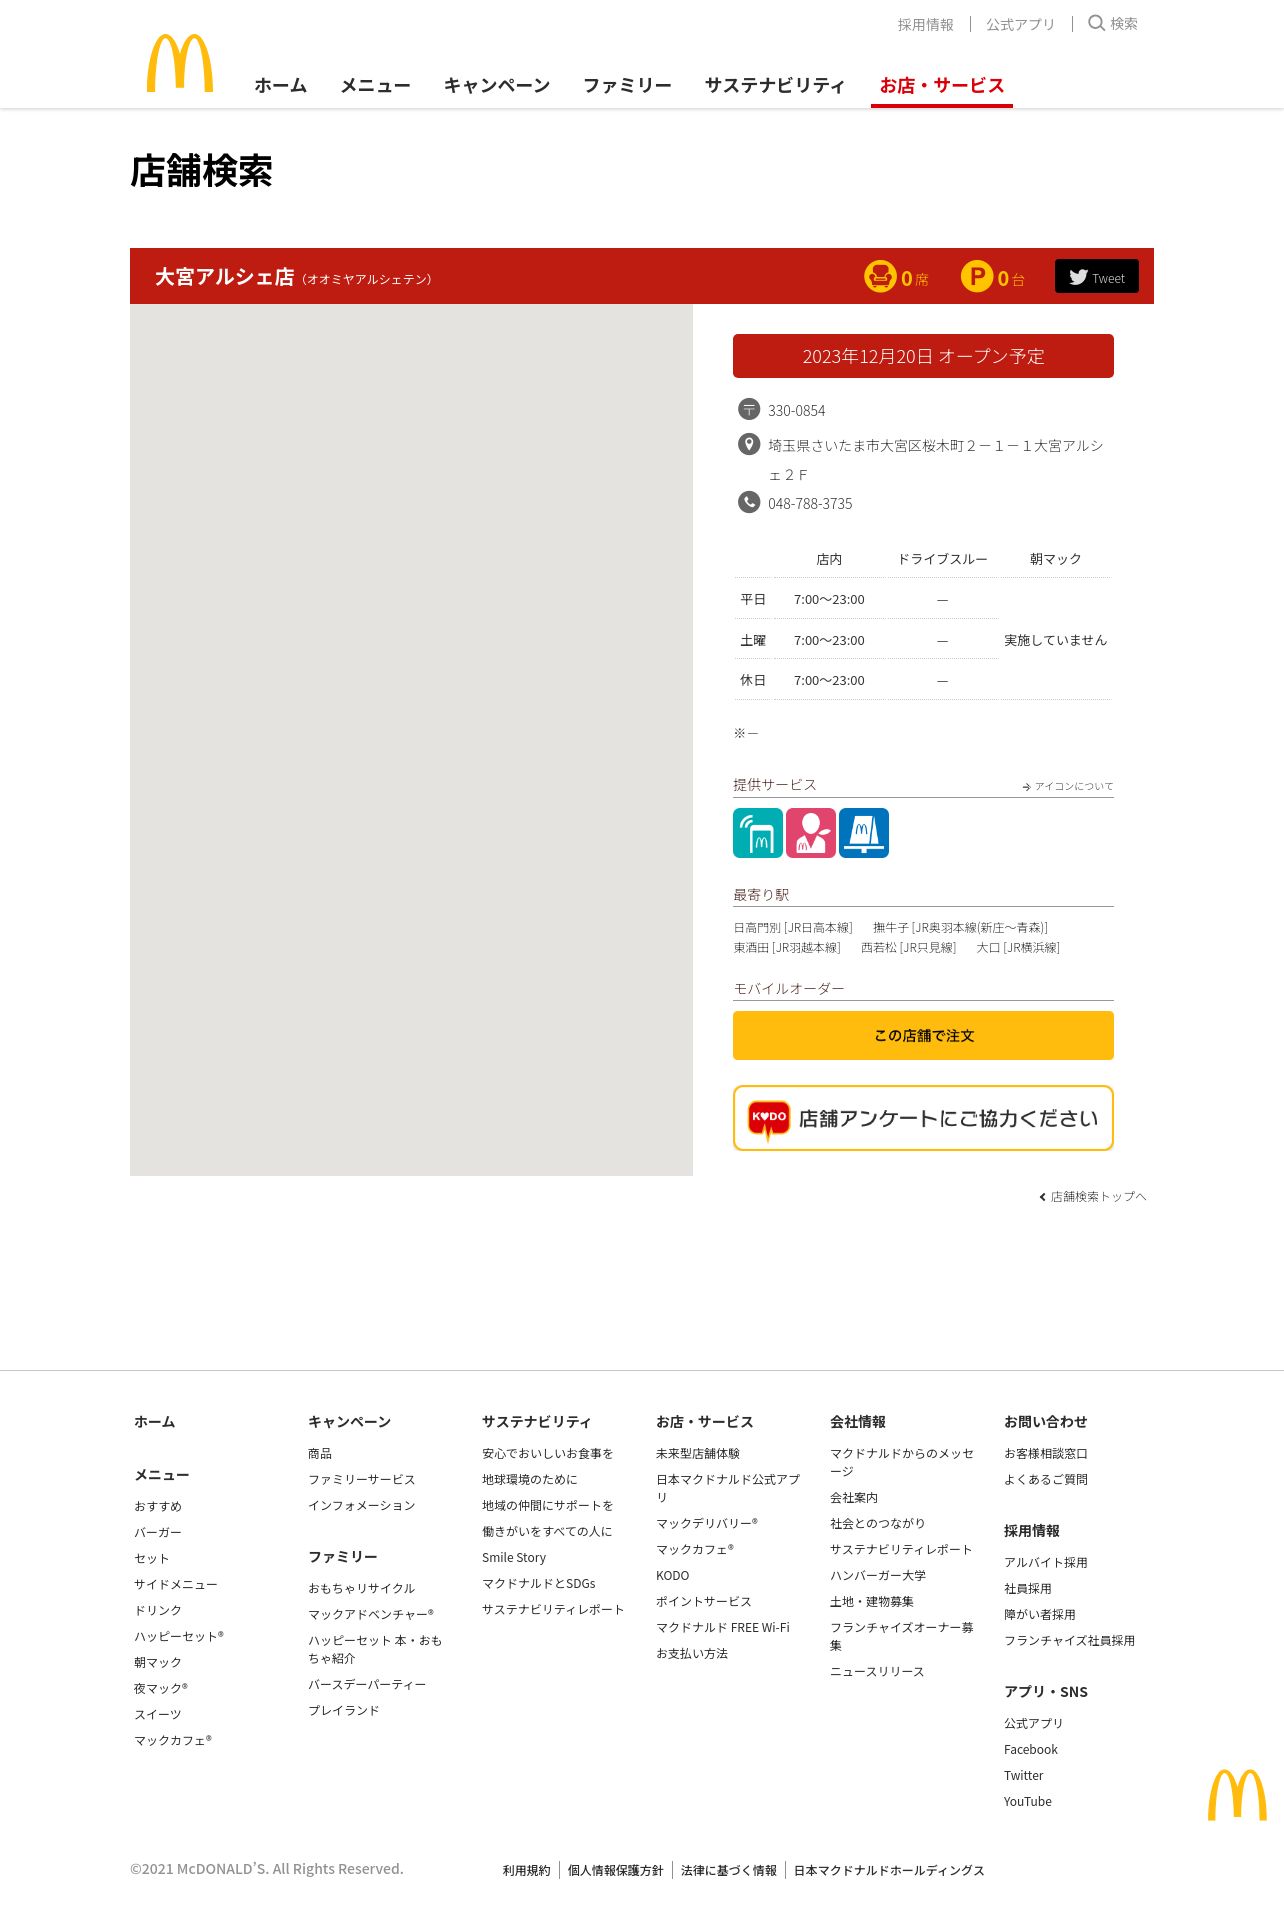Screen dimensions: 1284x1910
Task: Click the footer 朝マック link
Action: point(158,1662)
